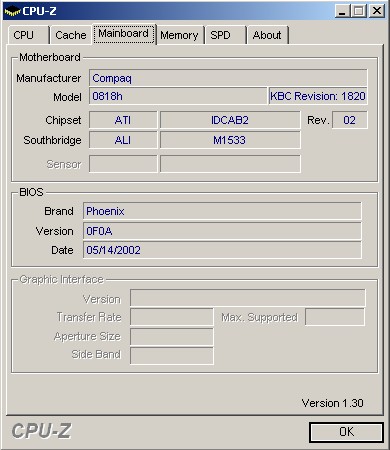Select the Model field showing 0818h
This screenshot has height=450, width=390.
pos(178,96)
